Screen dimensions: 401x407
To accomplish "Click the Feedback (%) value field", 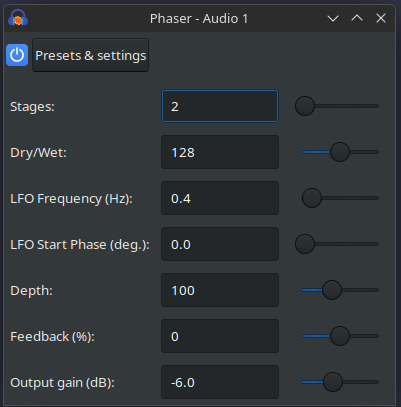I will 220,336.
